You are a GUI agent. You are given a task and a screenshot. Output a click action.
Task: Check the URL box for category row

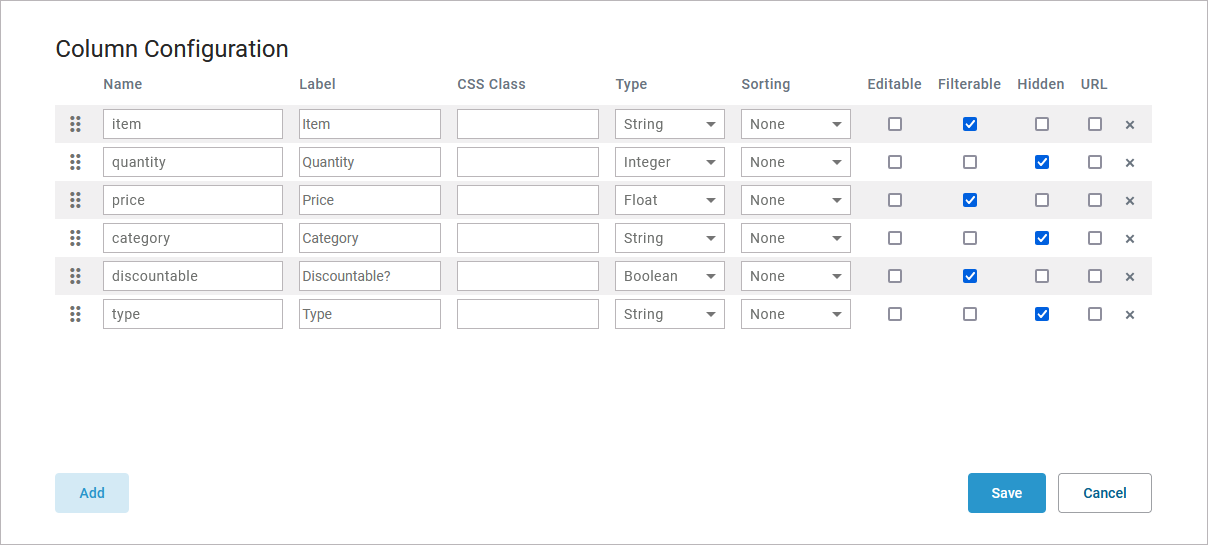[1095, 238]
